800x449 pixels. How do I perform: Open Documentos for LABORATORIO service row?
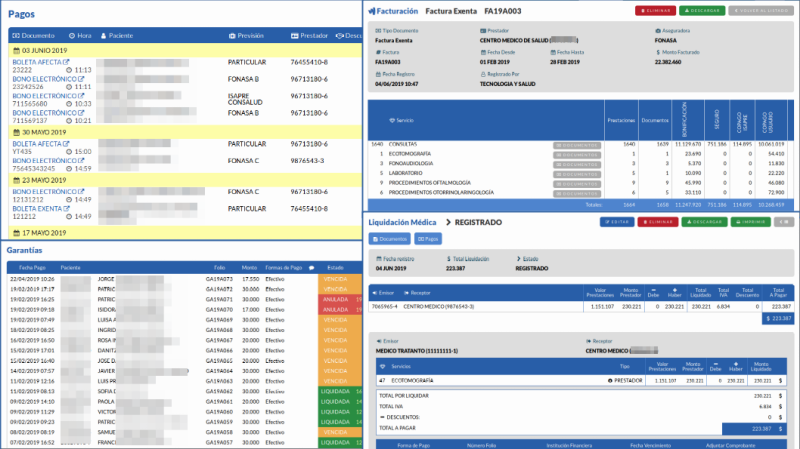tap(577, 174)
